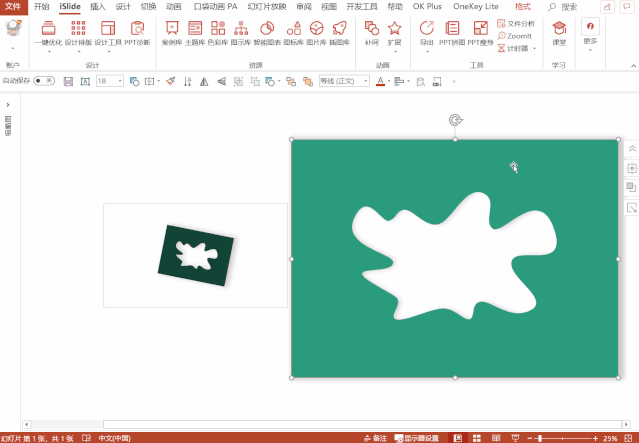Open font color dropdown arrow

389,82
